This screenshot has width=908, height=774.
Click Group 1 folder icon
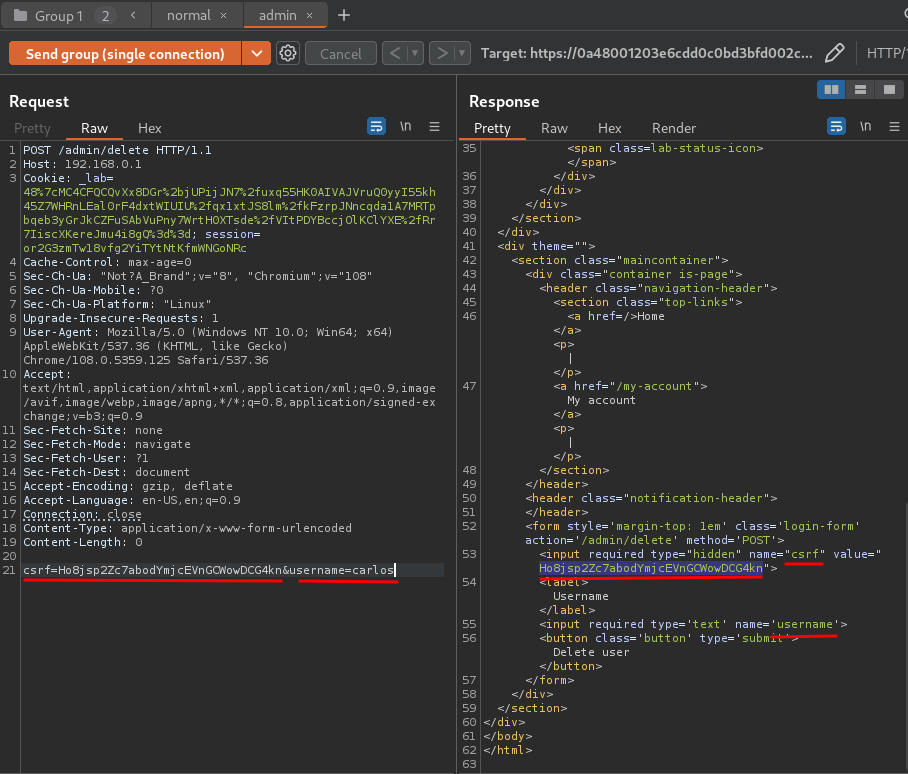point(20,15)
